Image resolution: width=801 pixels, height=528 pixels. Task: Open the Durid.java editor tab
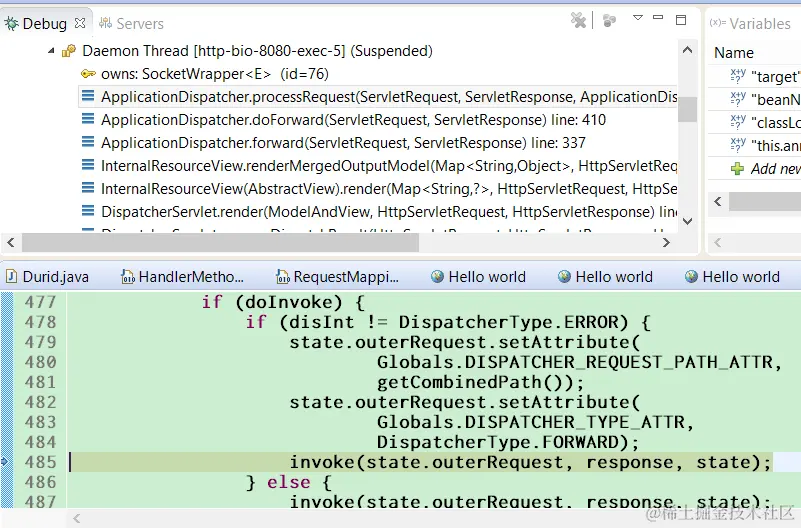pyautogui.click(x=48, y=277)
